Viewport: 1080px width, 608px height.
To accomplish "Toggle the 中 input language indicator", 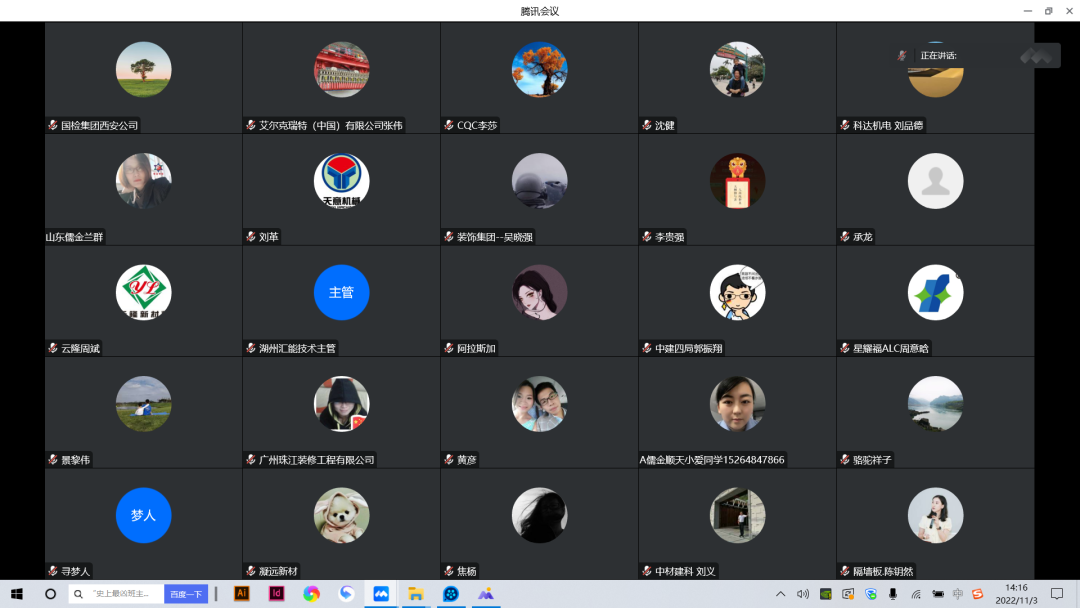I will [958, 594].
